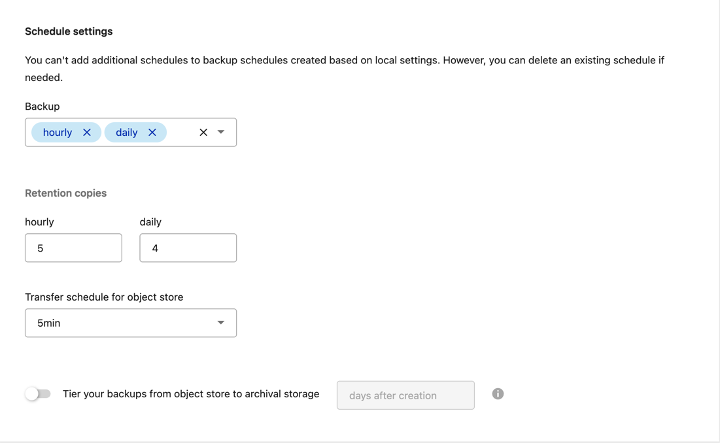720x444 pixels.
Task: Click the days after creation field
Action: [x=405, y=395]
